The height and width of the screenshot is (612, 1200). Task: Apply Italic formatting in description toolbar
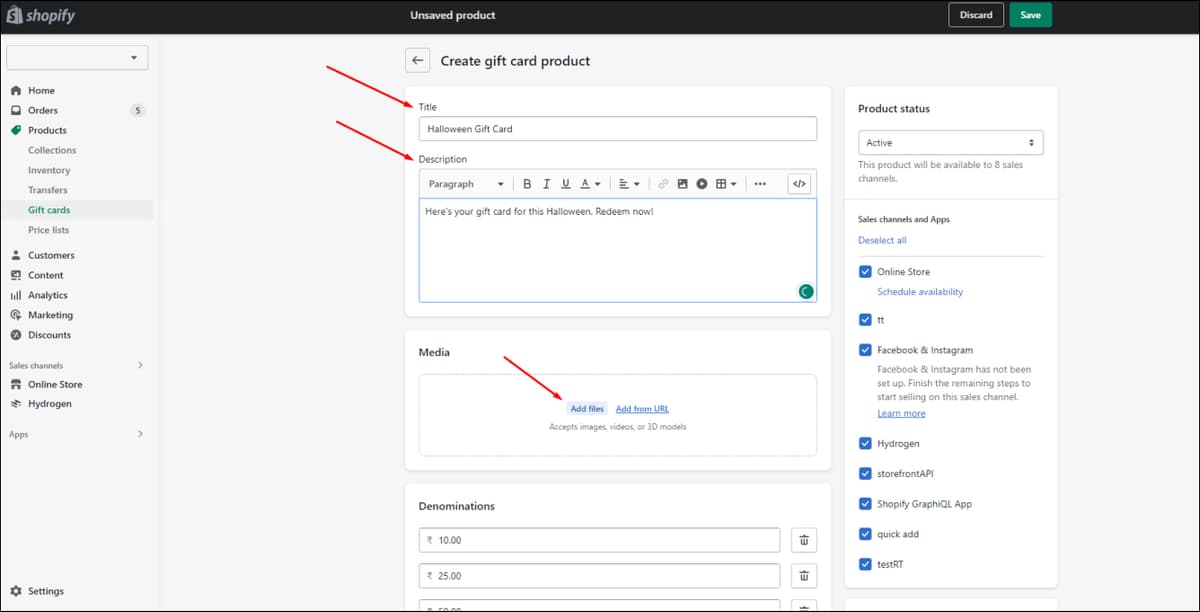click(546, 184)
